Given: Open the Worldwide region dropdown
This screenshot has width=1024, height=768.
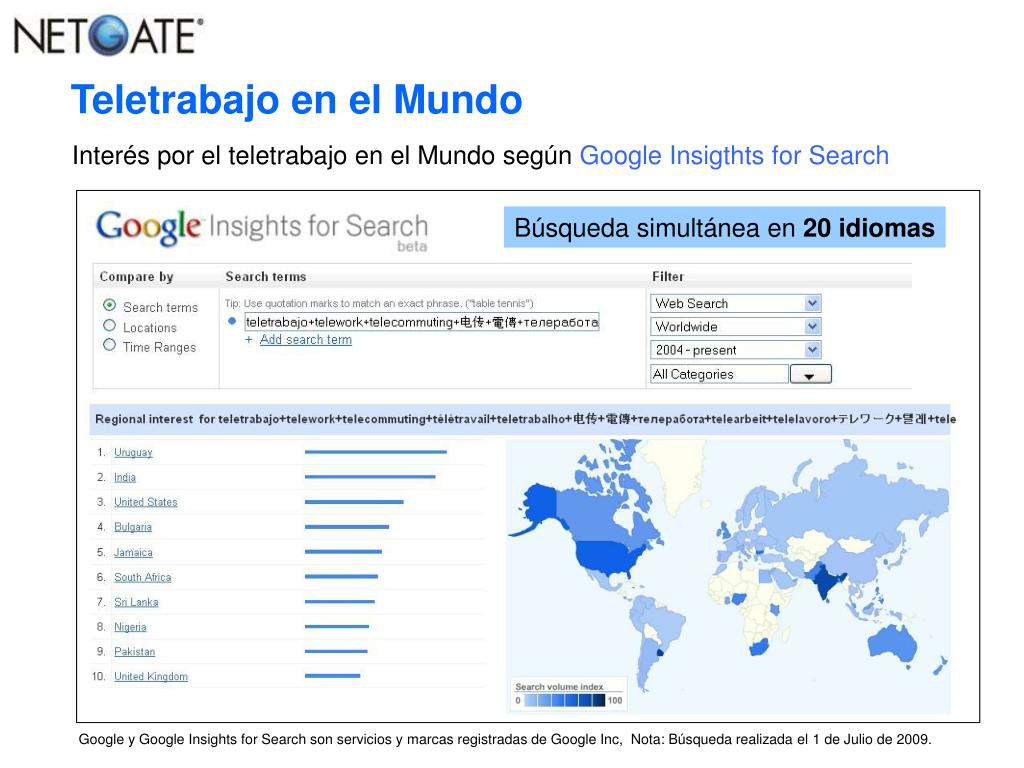Looking at the screenshot, I should pos(735,327).
